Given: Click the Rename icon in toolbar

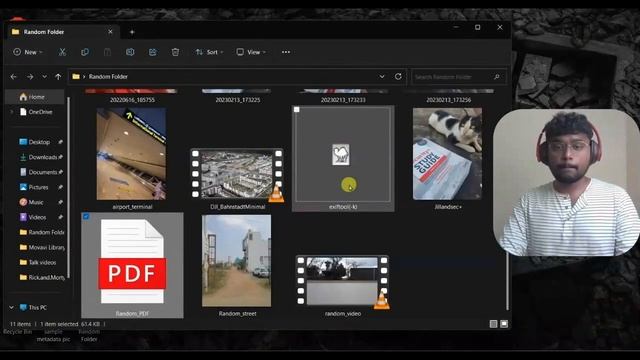Looking at the screenshot, I should click(x=130, y=52).
